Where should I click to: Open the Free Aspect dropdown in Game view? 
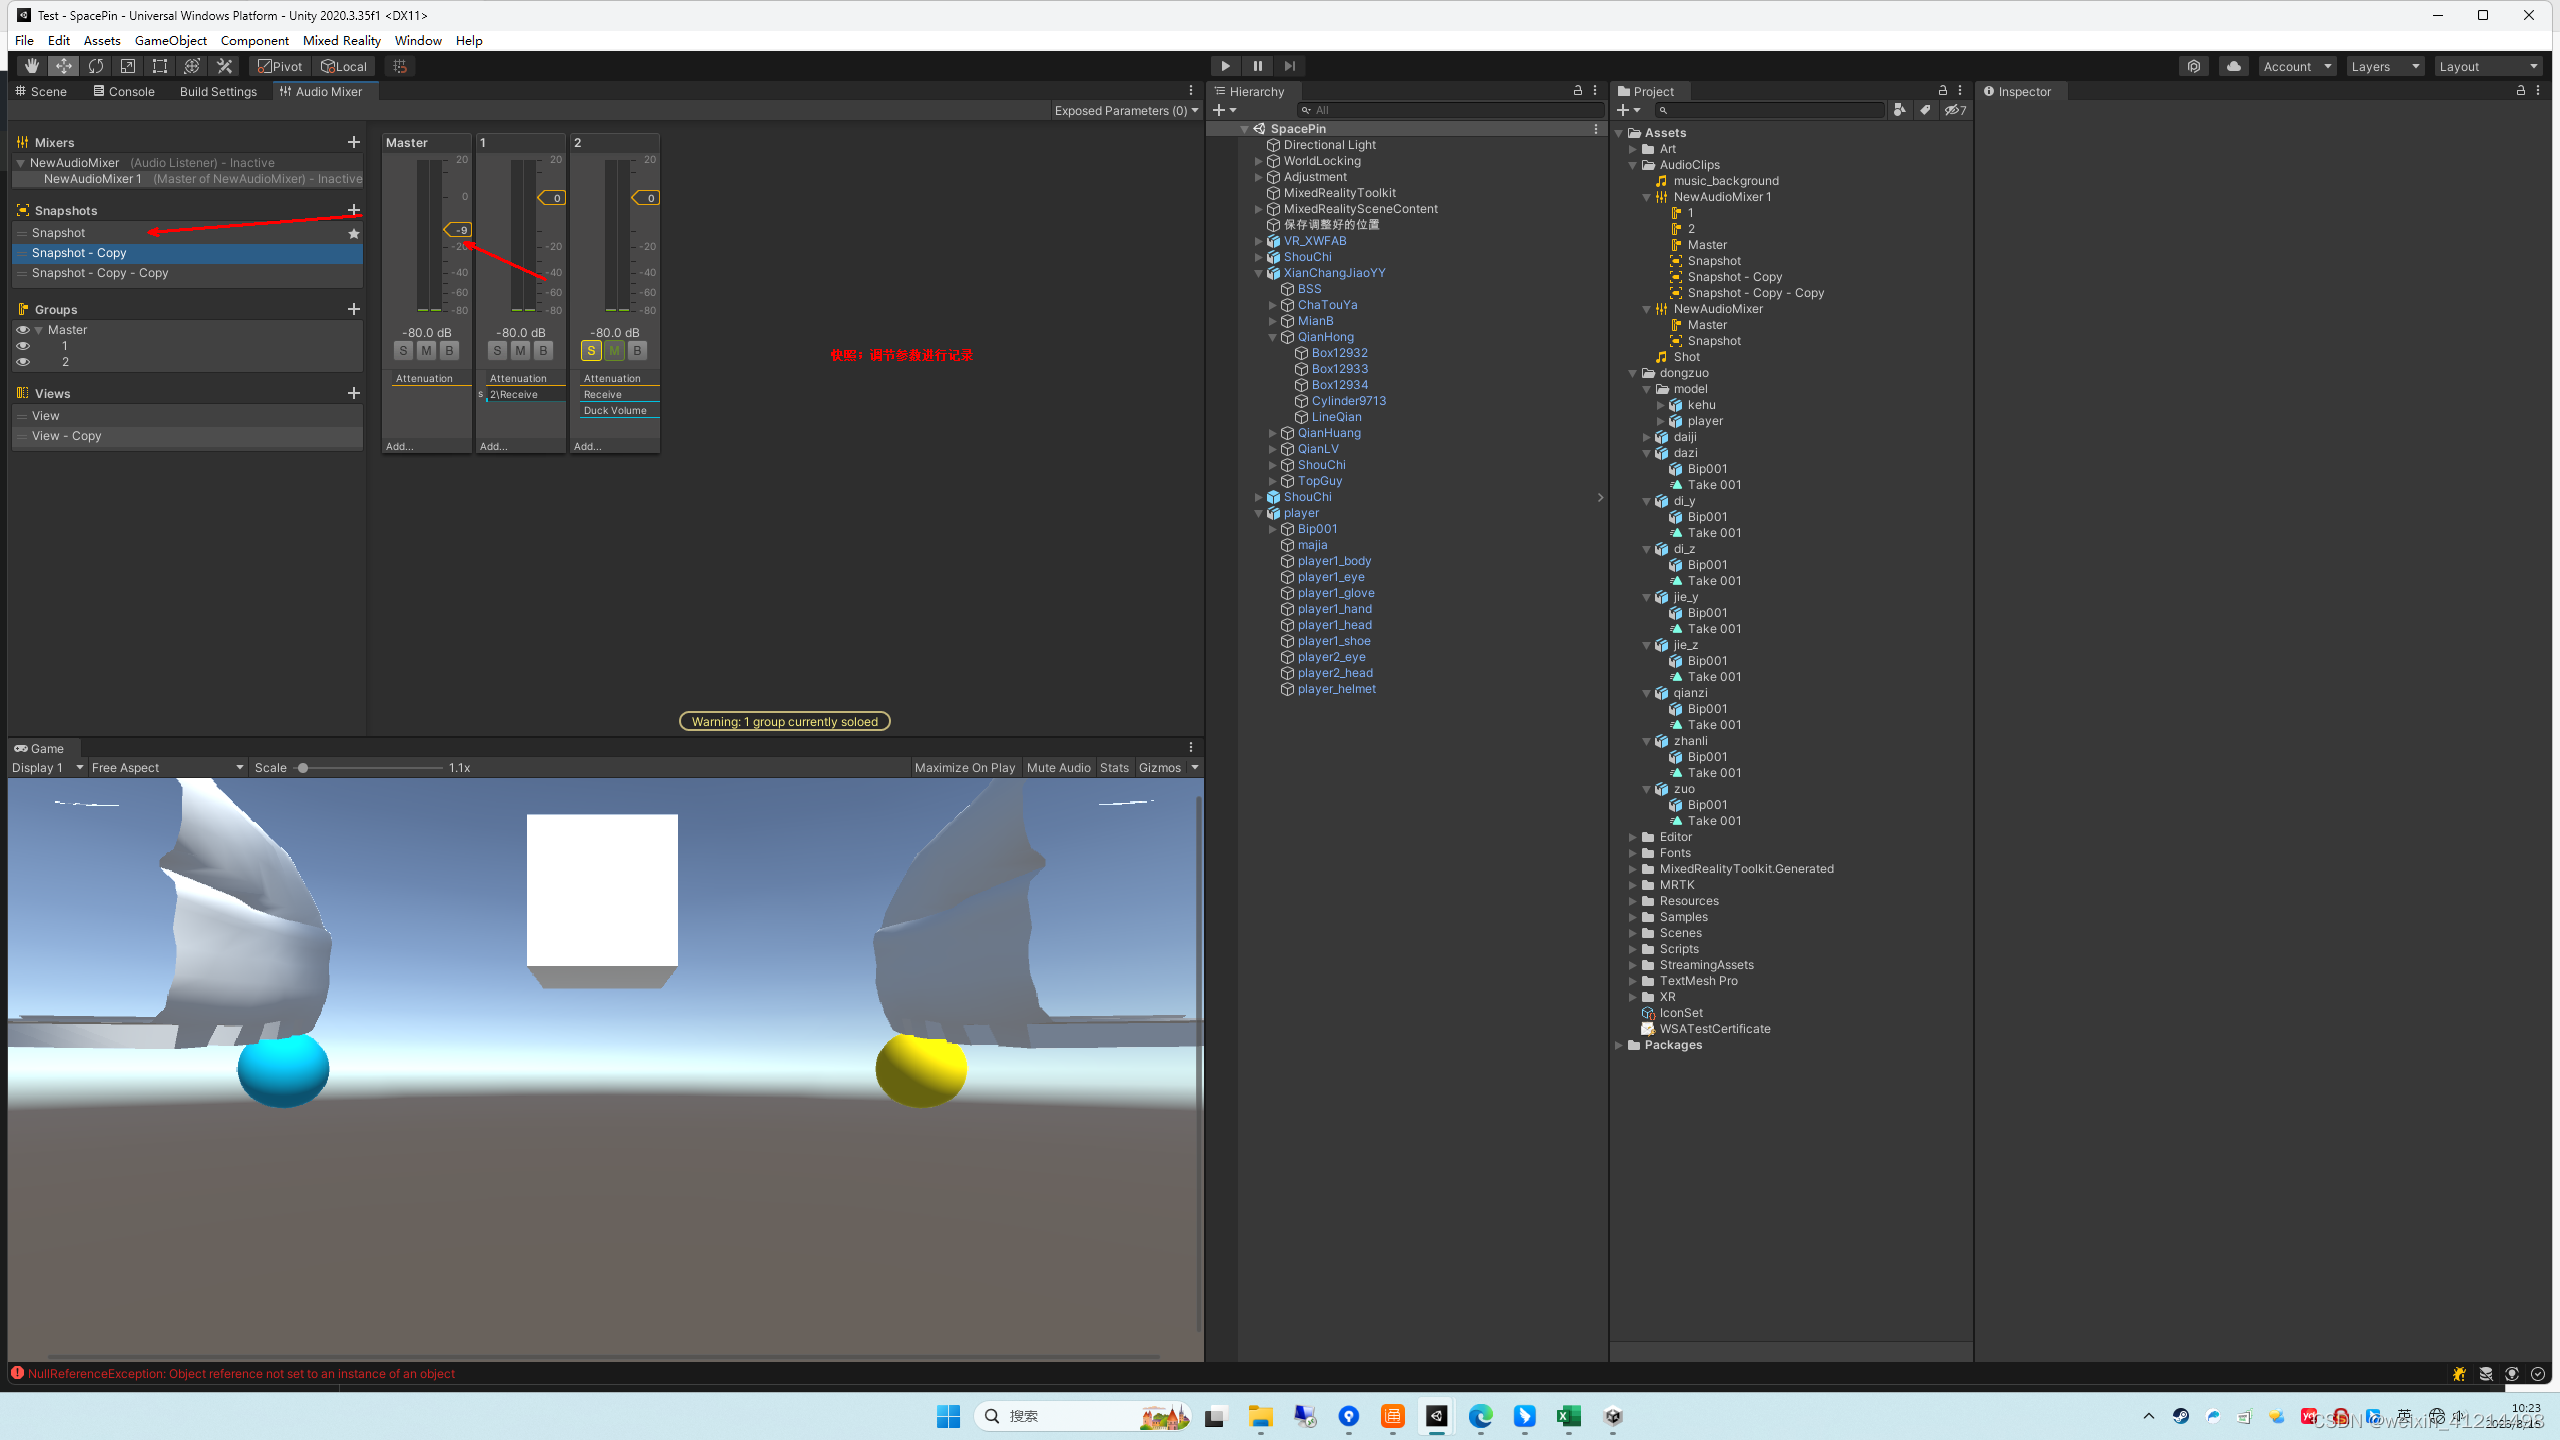pos(165,767)
